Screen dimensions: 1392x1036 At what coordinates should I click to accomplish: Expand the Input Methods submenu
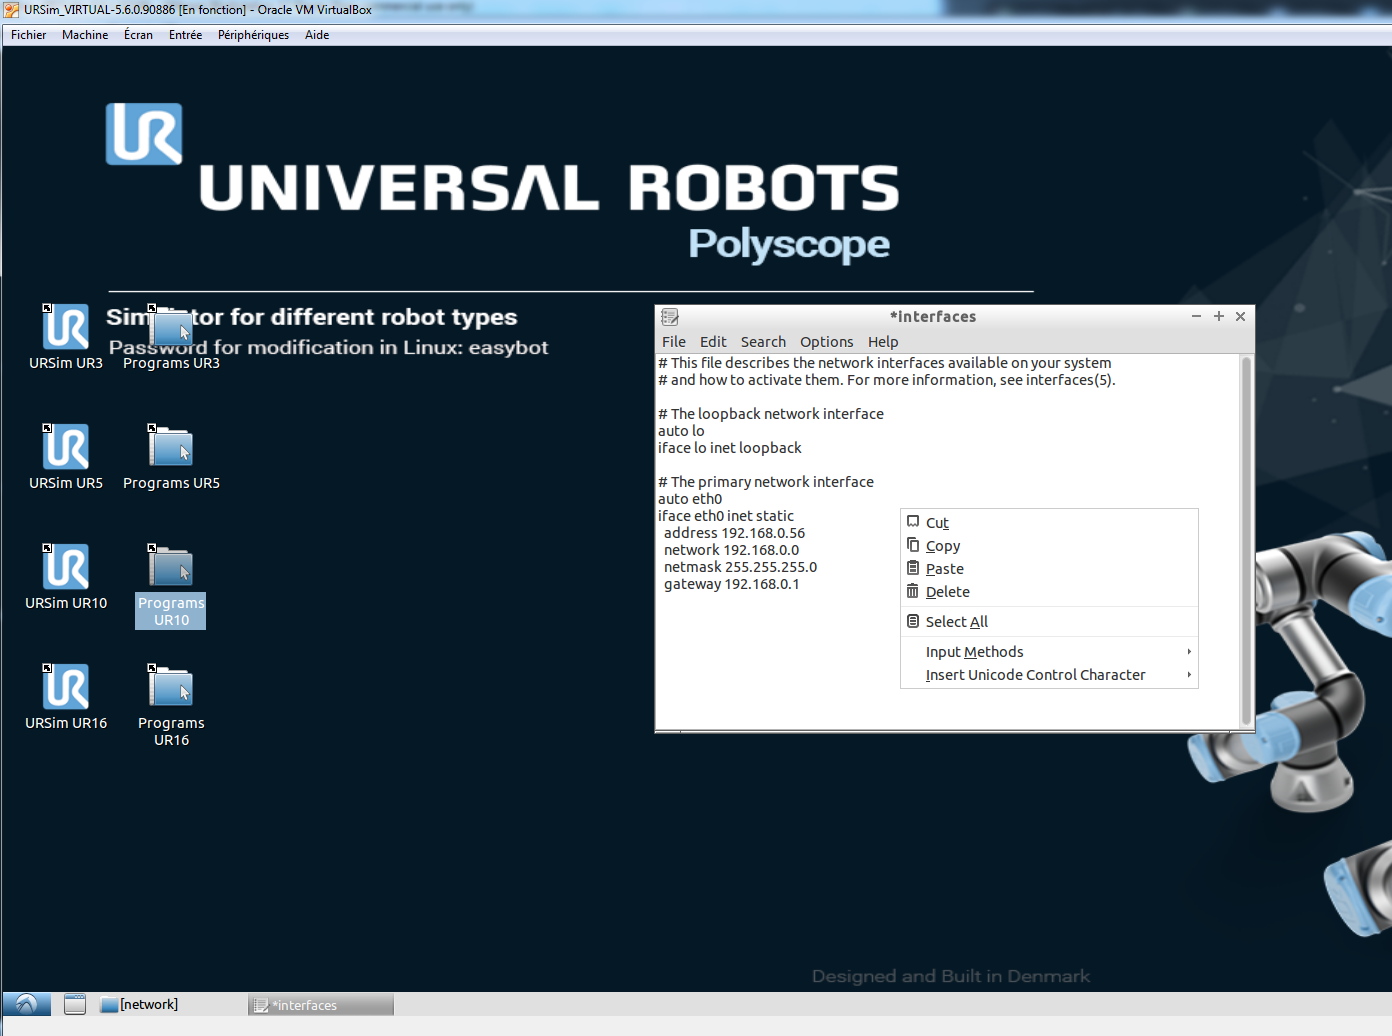1049,652
